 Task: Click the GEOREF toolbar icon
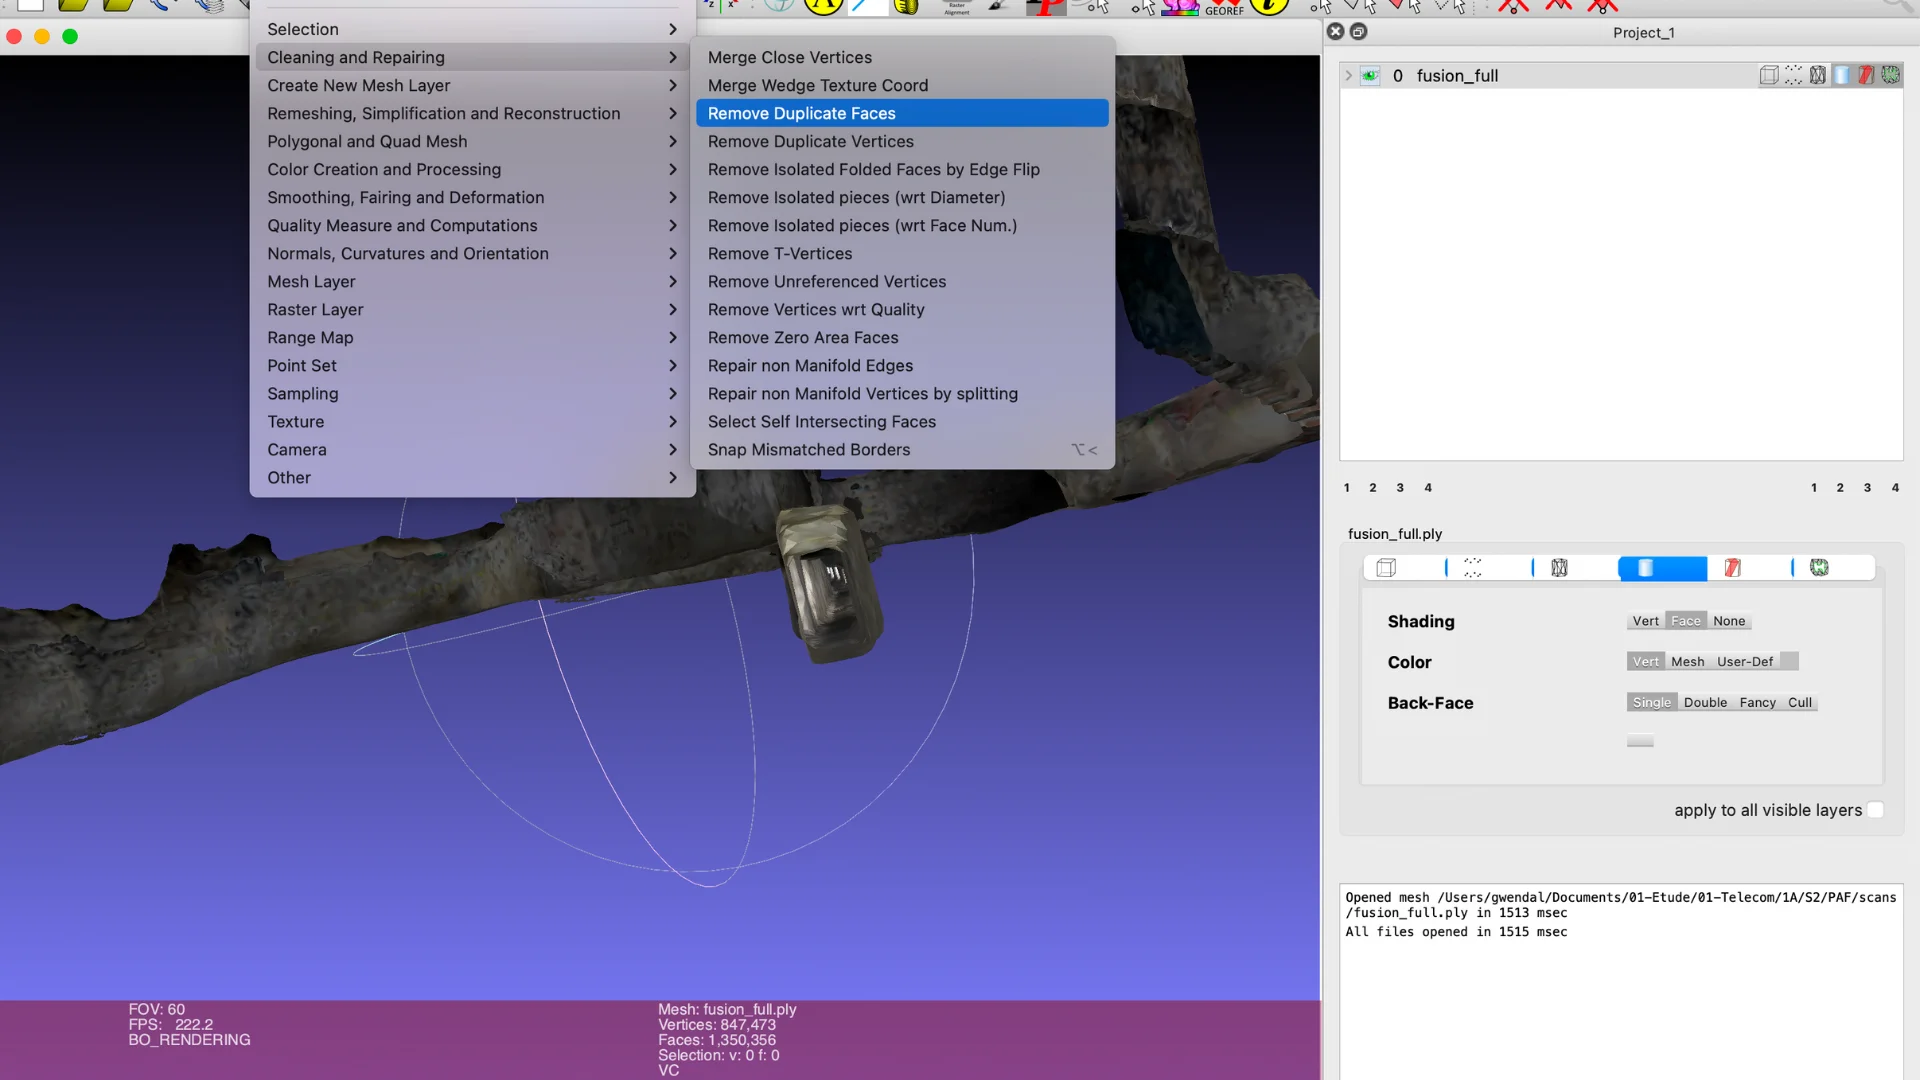[1225, 8]
